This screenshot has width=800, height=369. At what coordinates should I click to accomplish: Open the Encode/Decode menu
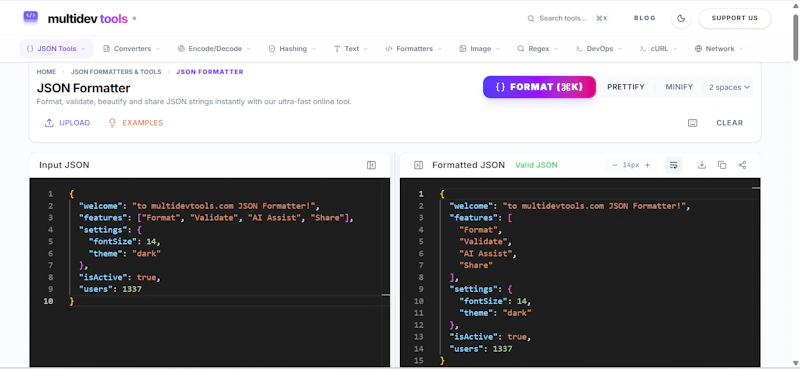coord(214,49)
